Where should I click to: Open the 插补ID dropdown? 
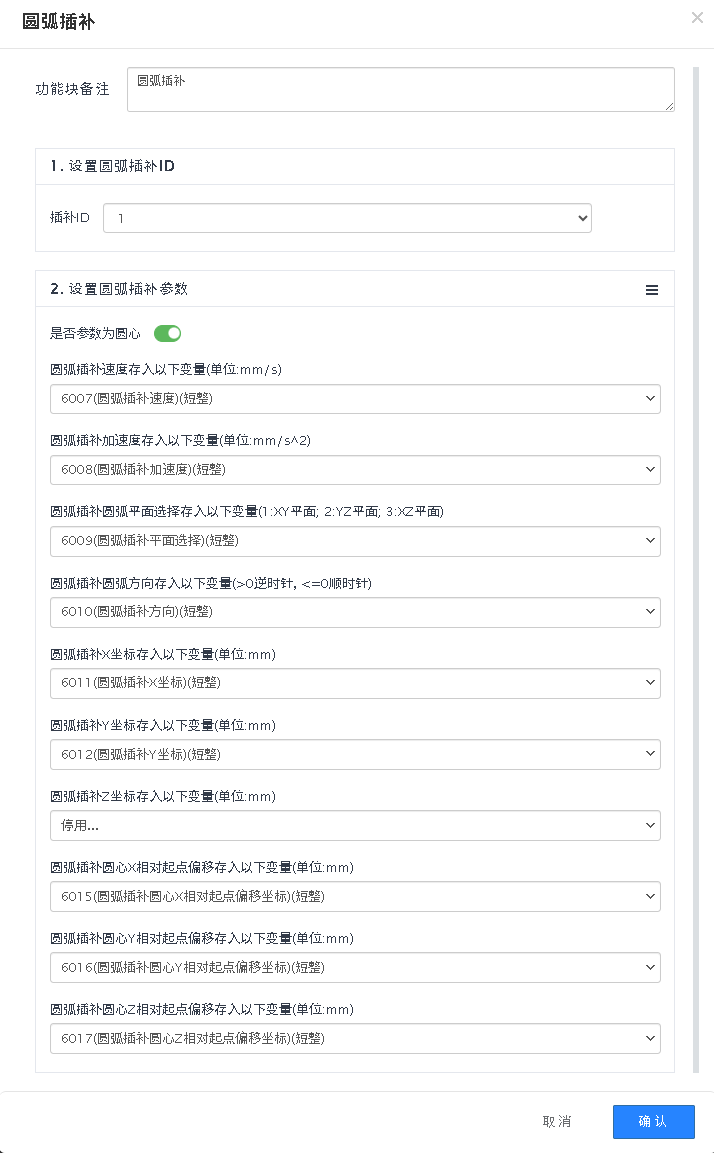[347, 218]
